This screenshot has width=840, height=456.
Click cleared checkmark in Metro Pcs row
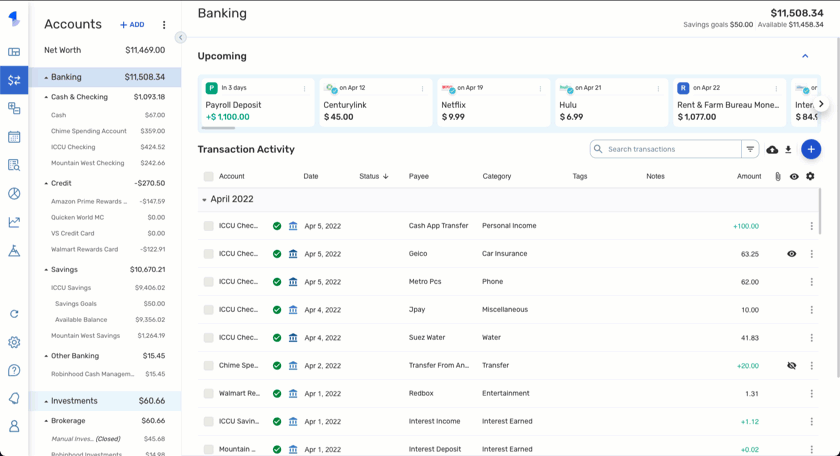(x=277, y=282)
